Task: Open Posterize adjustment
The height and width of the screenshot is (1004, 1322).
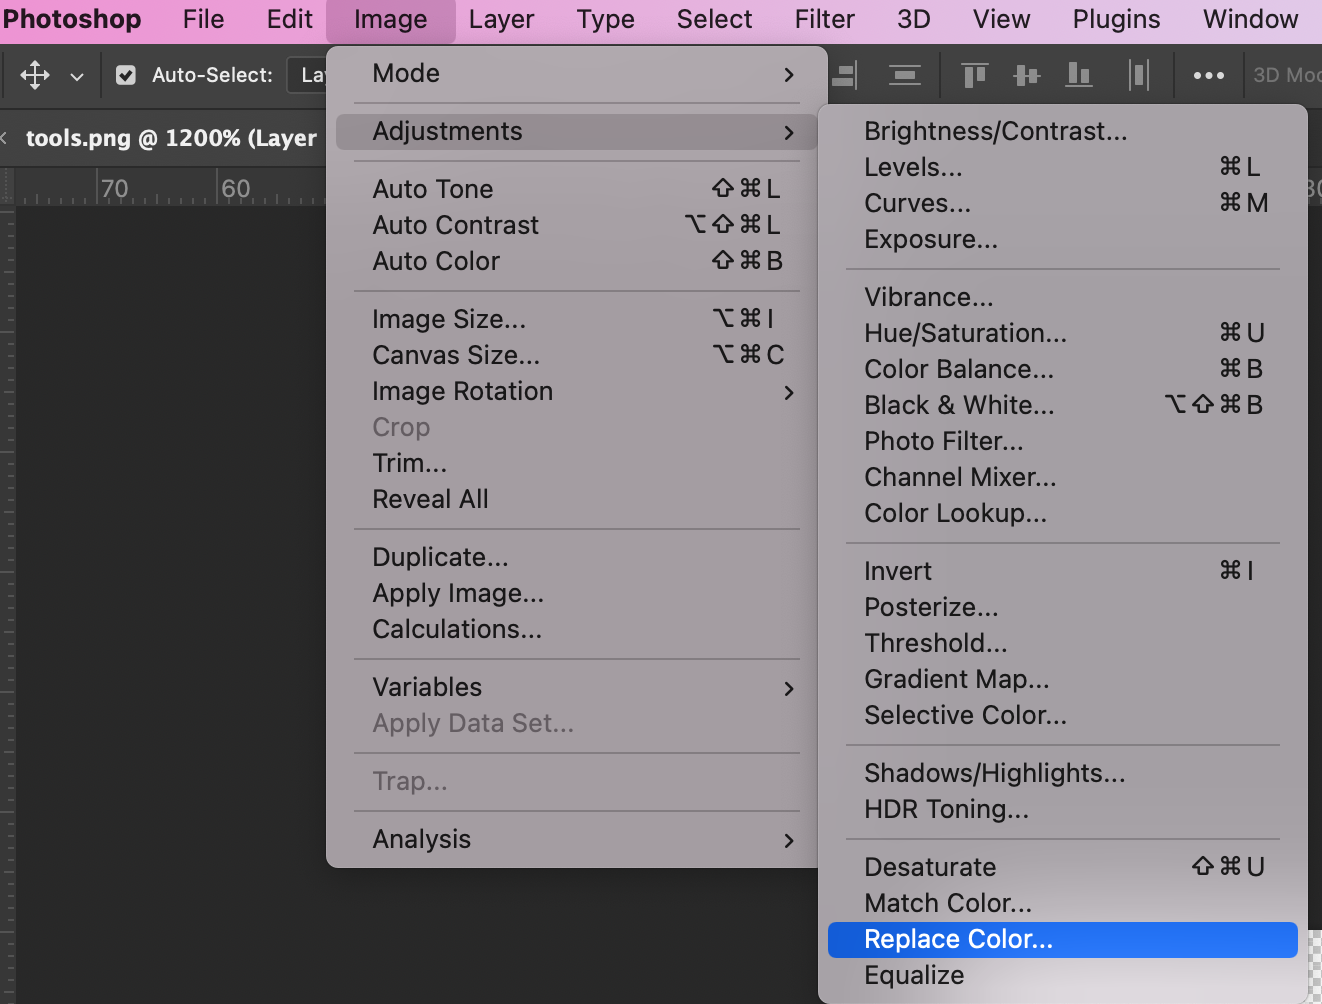Action: pos(1063,607)
